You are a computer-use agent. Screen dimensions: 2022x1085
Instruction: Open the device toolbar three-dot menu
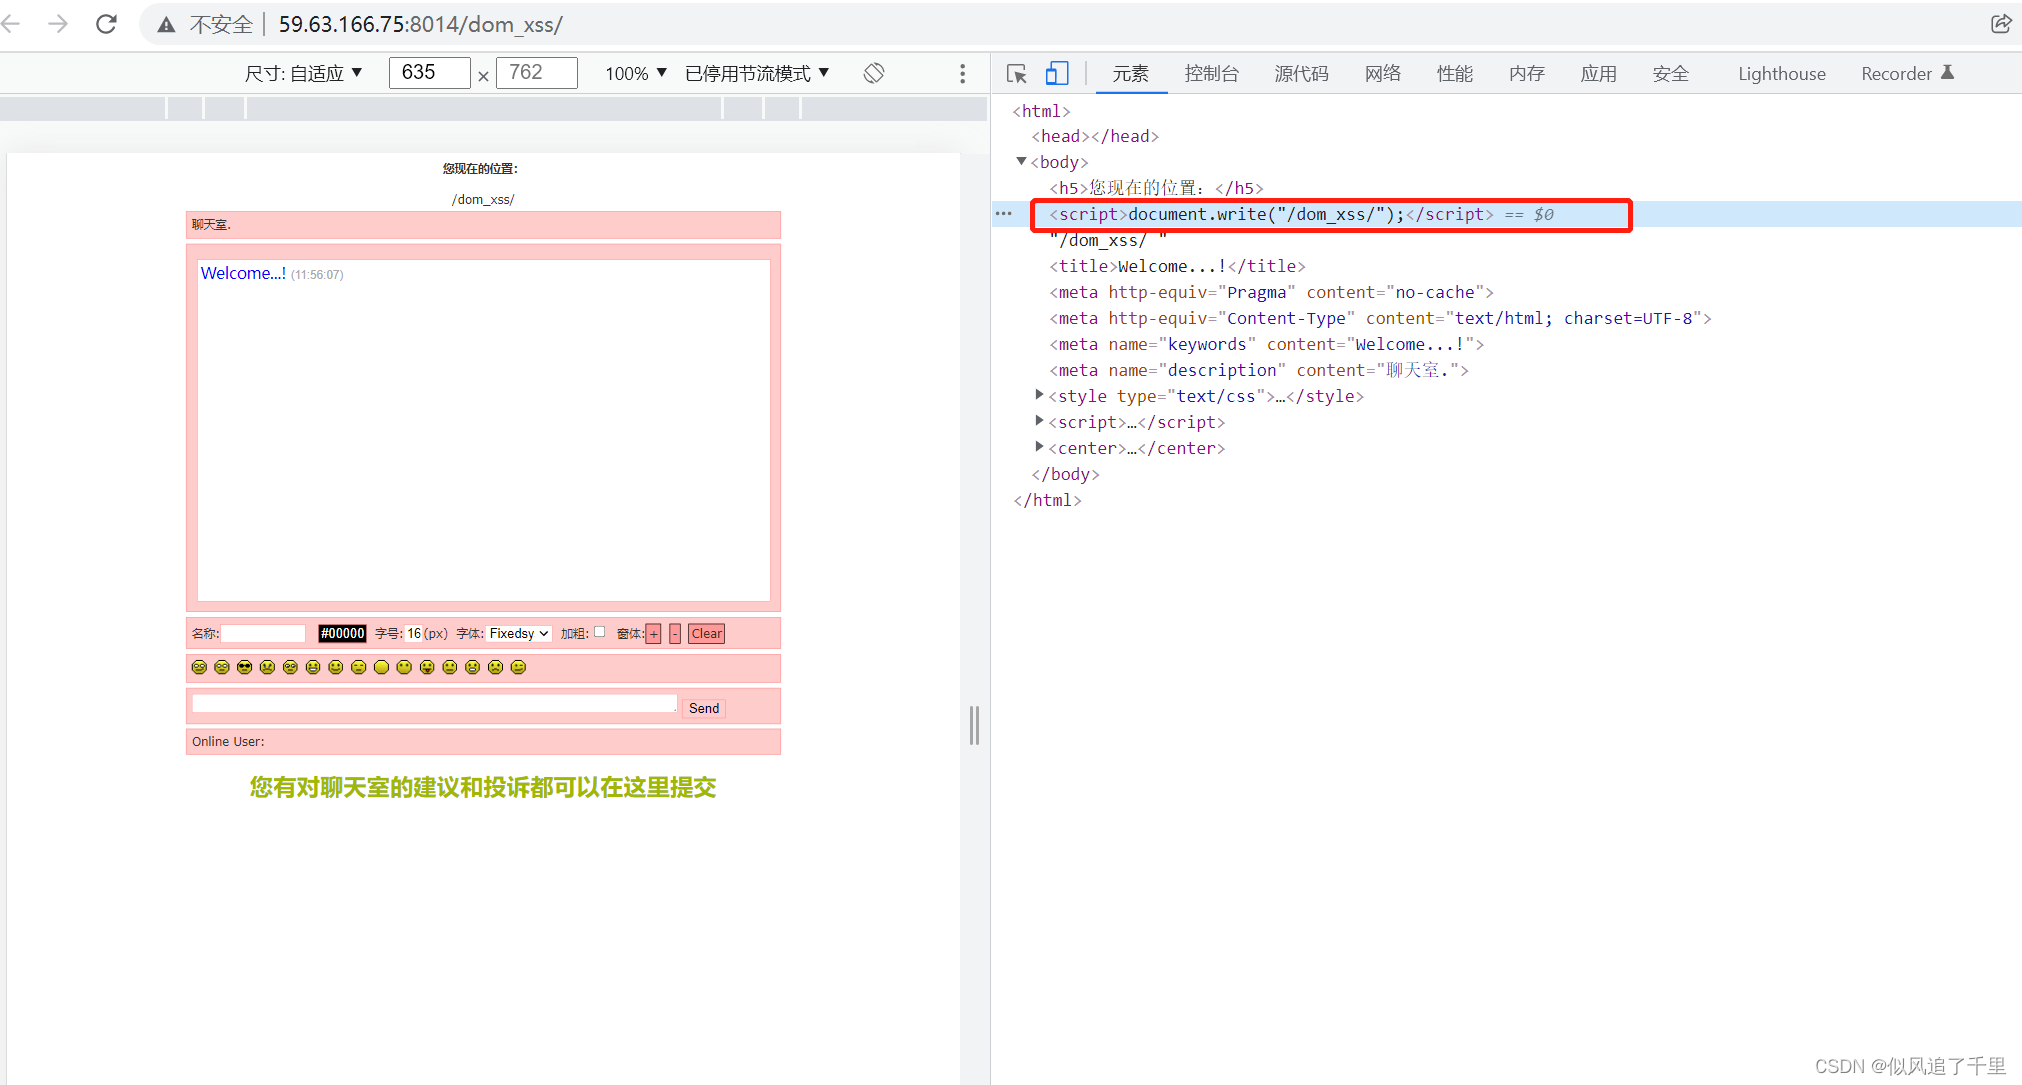click(x=962, y=73)
